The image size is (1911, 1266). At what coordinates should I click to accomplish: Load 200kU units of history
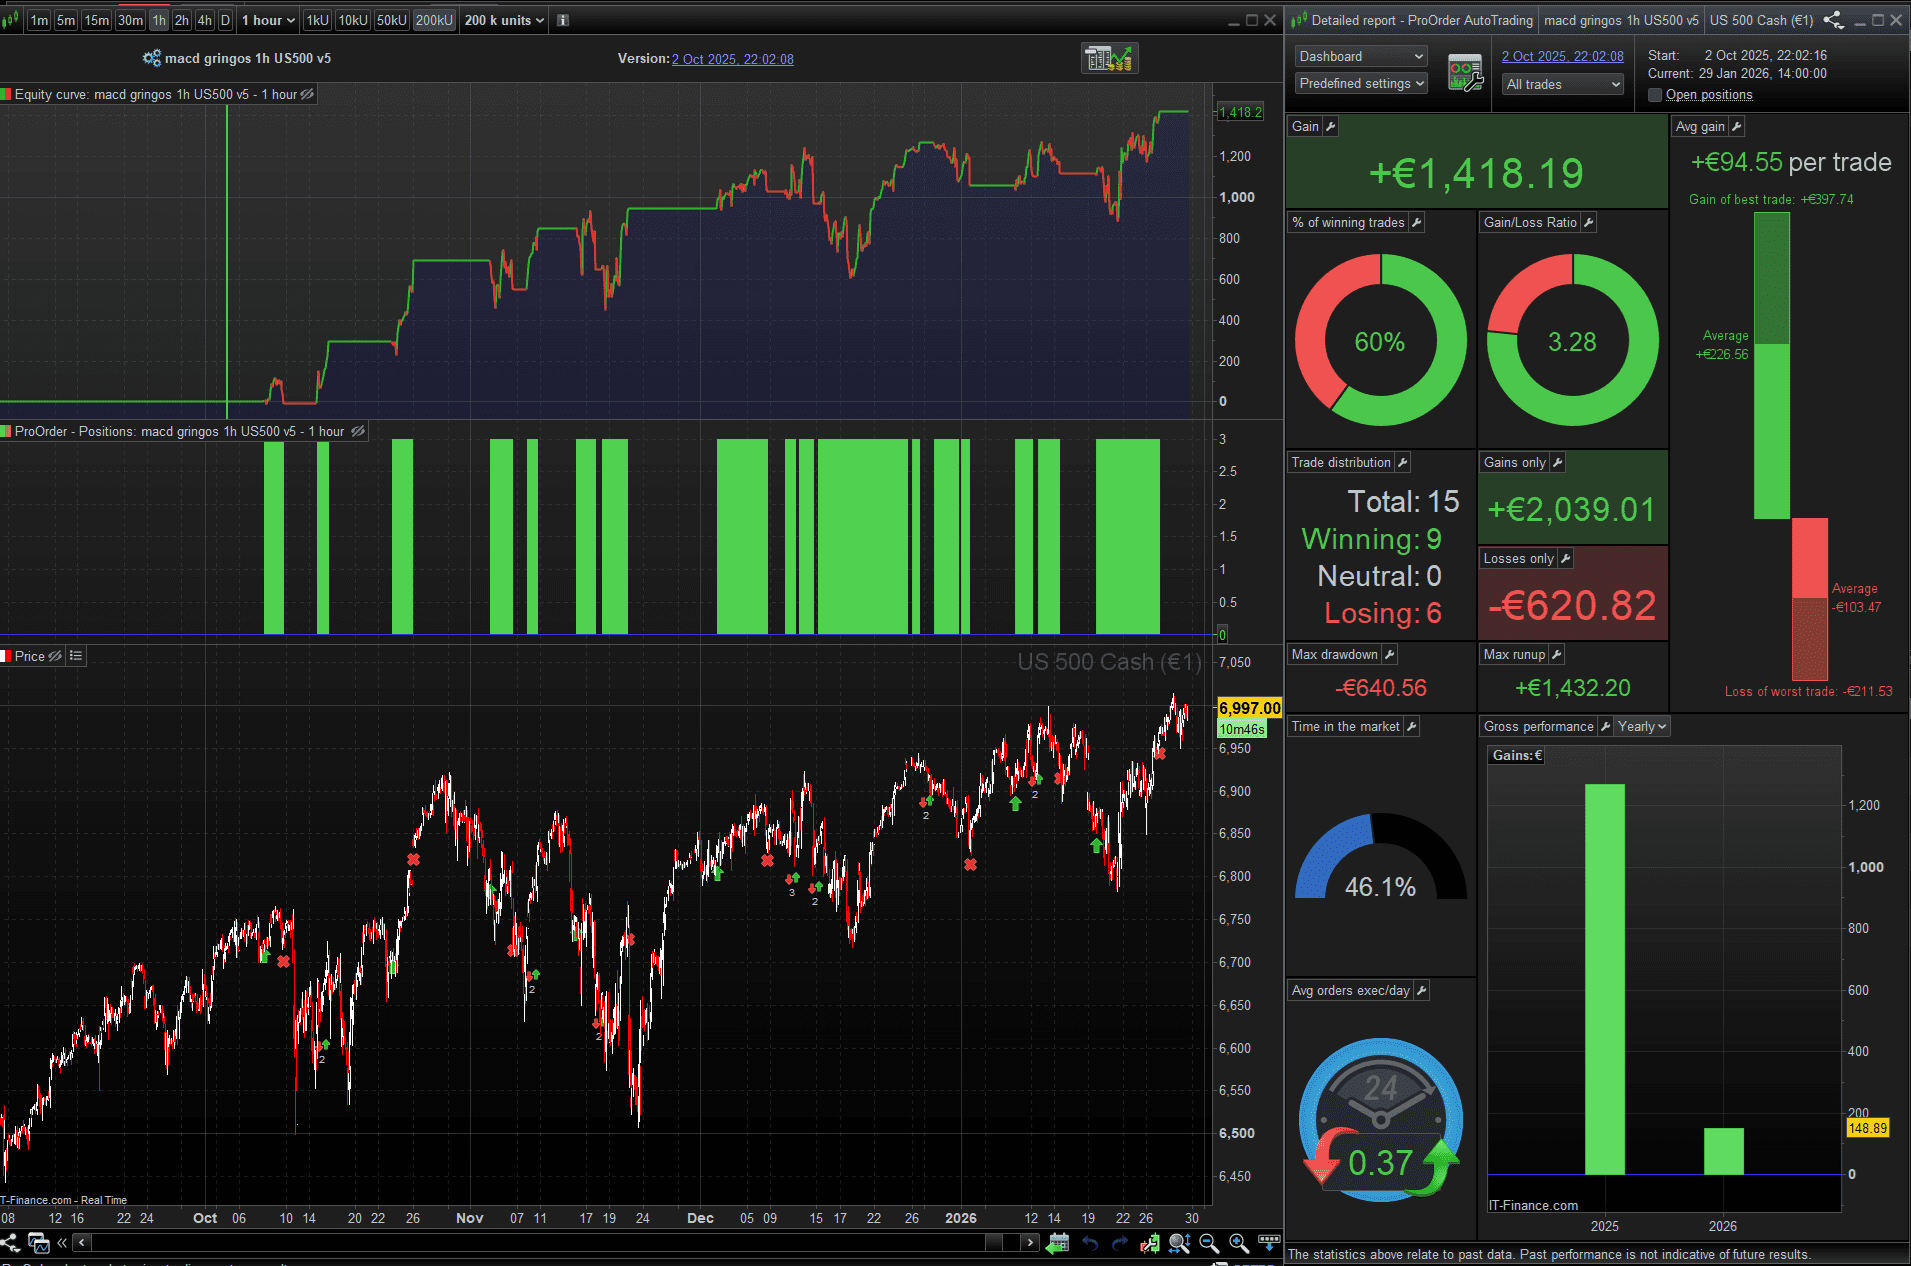coord(434,20)
